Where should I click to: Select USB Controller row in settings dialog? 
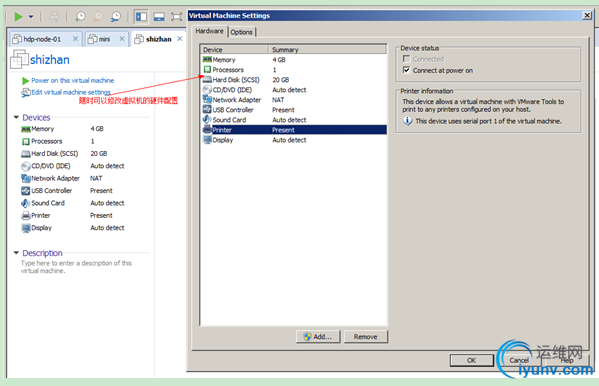294,110
